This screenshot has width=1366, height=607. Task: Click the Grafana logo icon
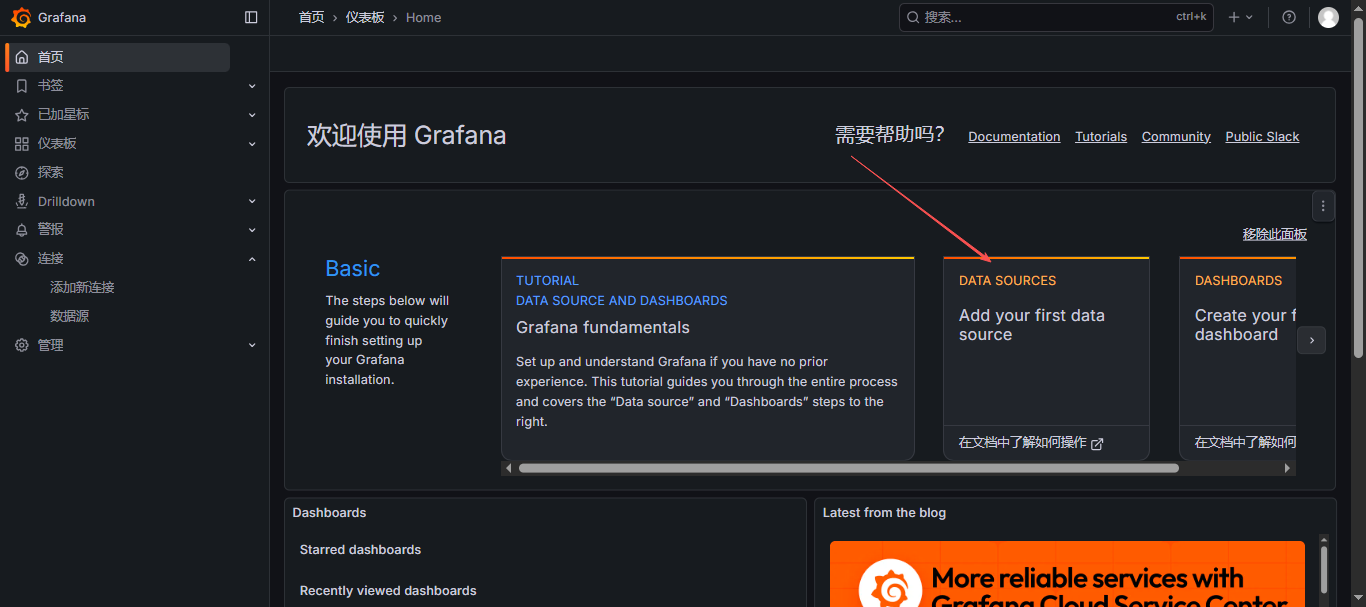click(x=21, y=17)
